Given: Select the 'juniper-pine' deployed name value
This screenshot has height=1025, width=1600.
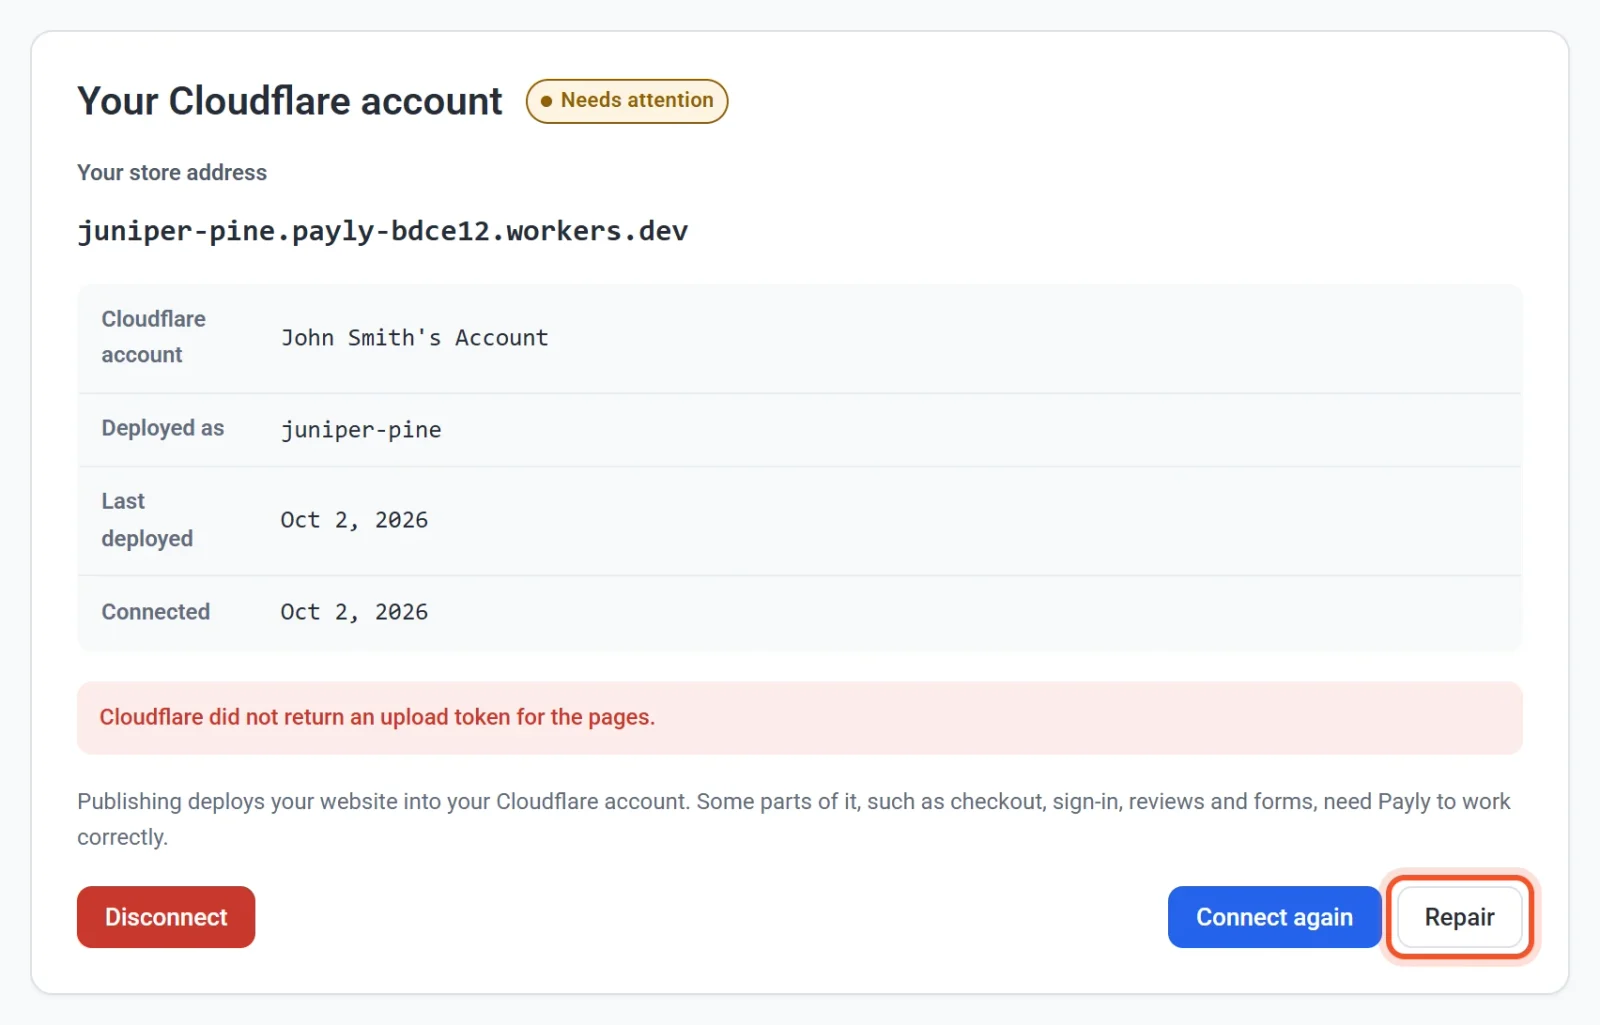Looking at the screenshot, I should coord(361,430).
